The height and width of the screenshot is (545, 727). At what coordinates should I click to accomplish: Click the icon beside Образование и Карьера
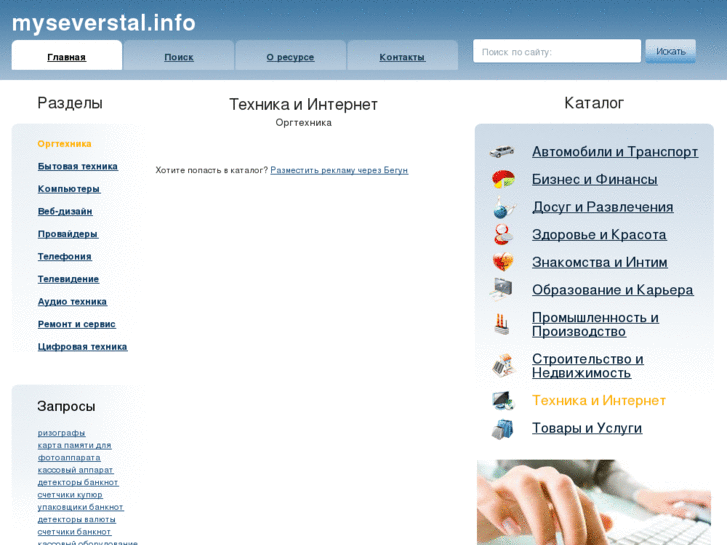pos(502,289)
